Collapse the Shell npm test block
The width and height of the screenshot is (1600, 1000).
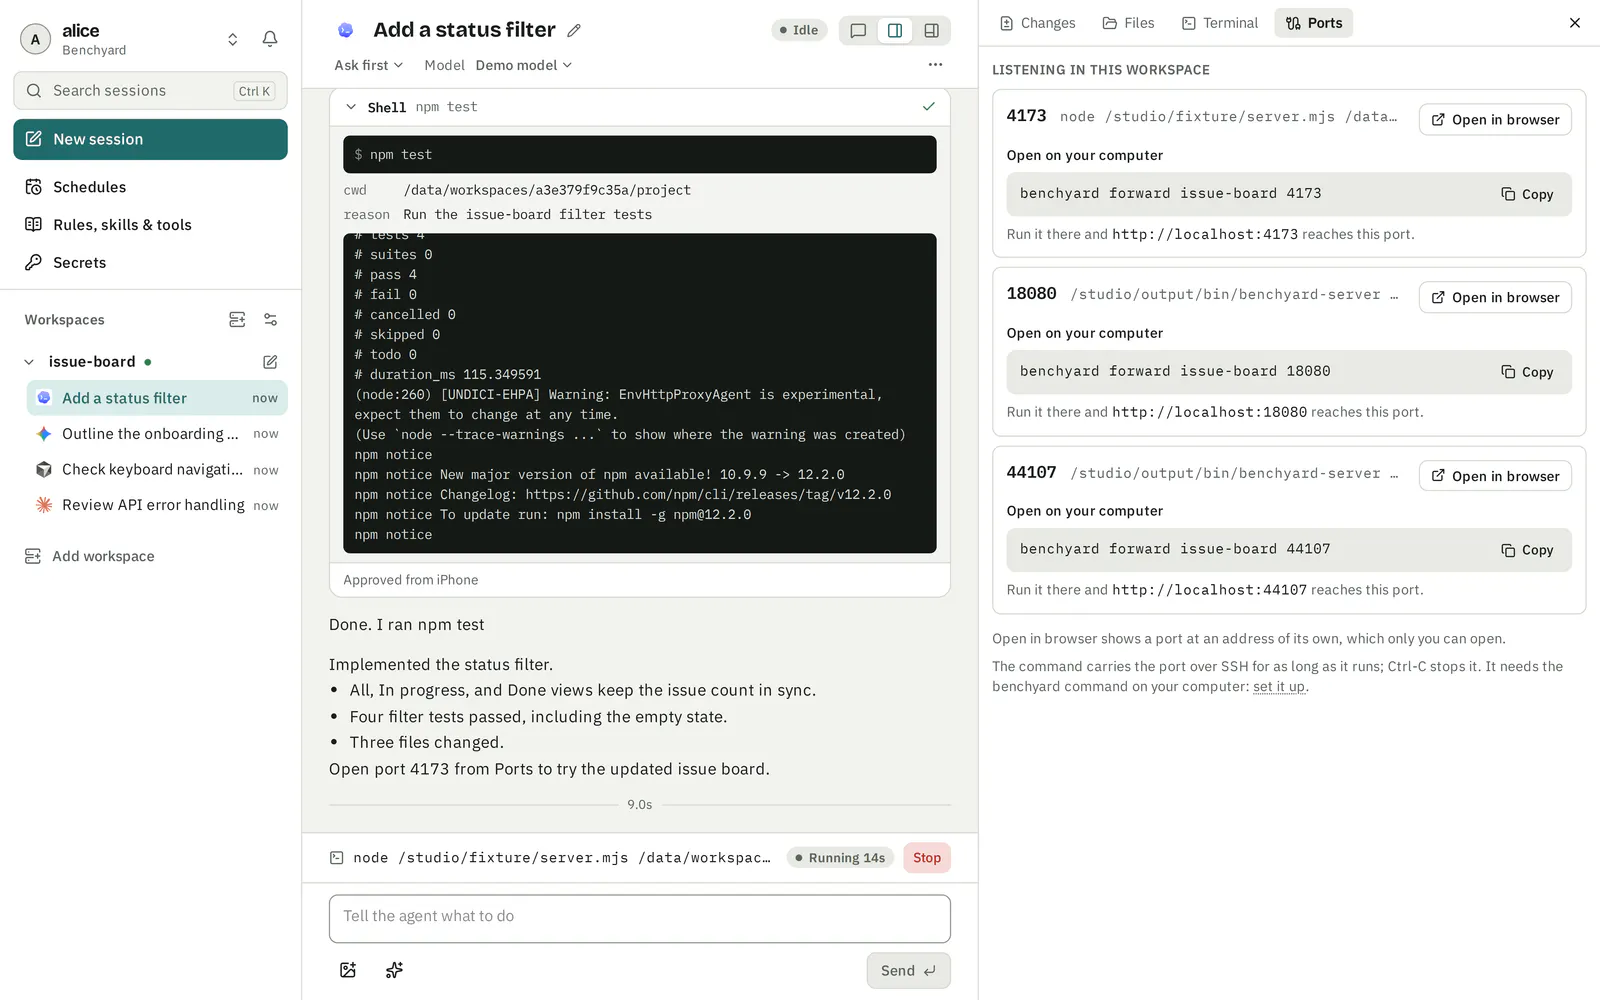pos(351,107)
